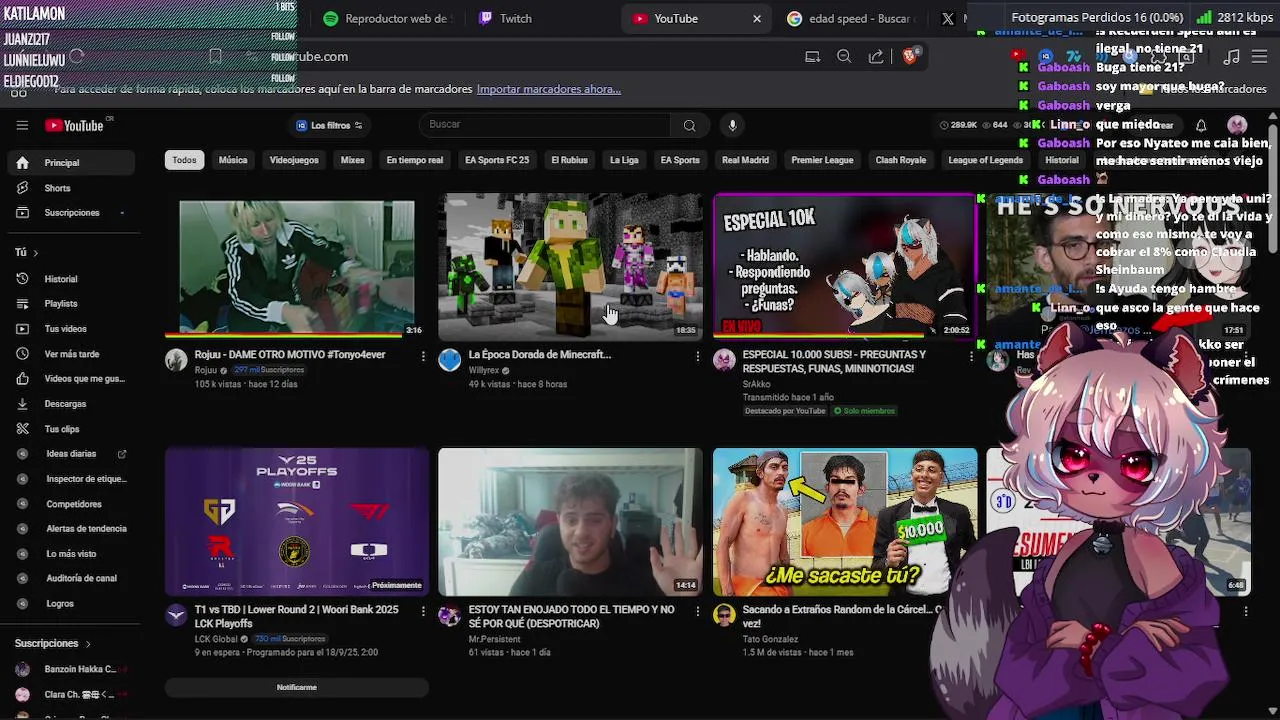Select Todos filter chip
This screenshot has width=1280, height=720.
[x=184, y=160]
